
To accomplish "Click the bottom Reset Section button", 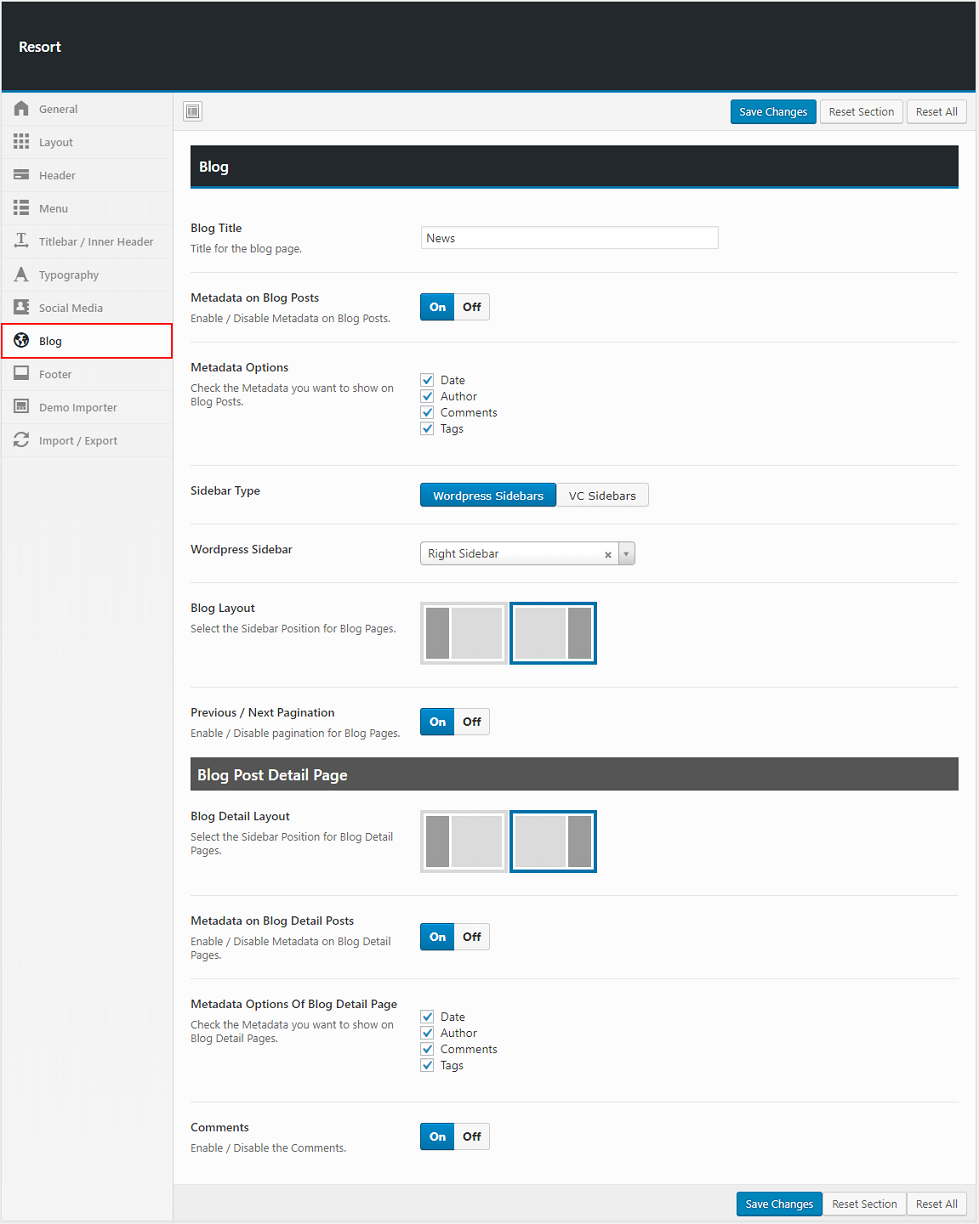I will click(x=864, y=1204).
